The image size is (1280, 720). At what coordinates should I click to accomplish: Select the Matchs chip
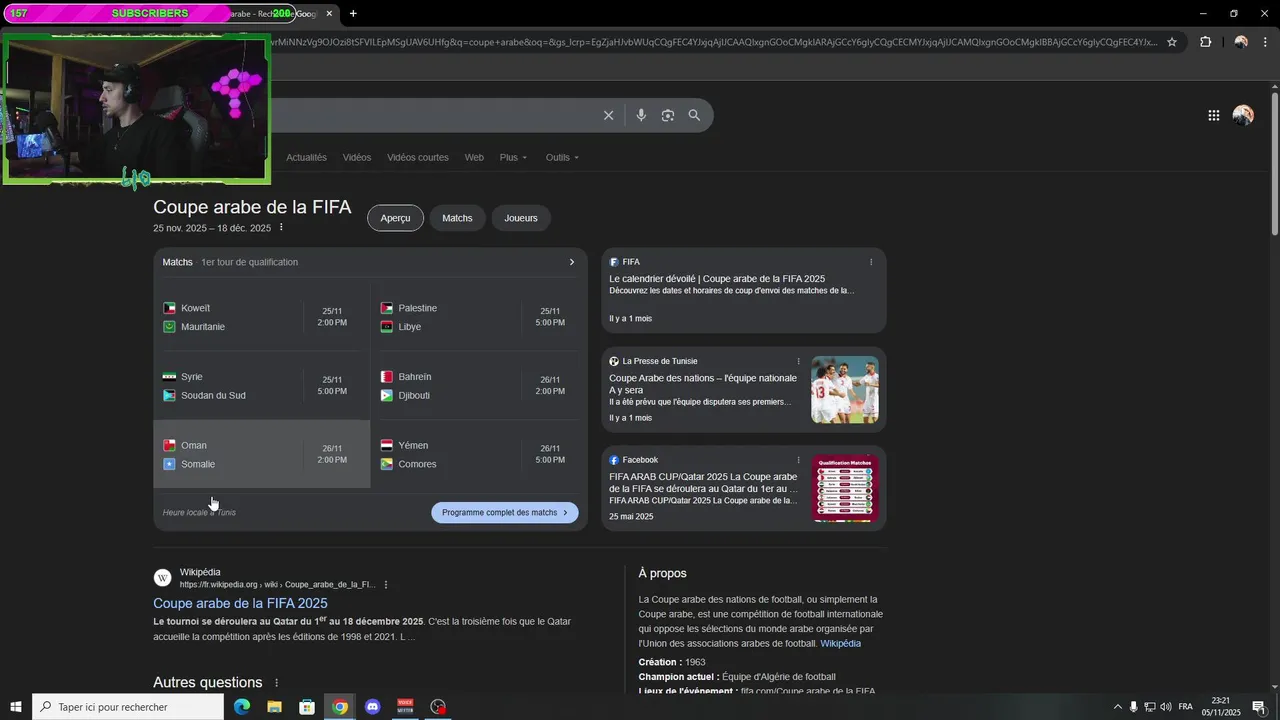457,218
